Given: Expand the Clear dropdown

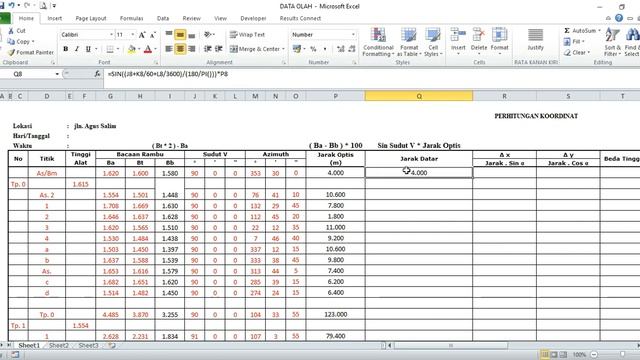Looking at the screenshot, I should click(x=589, y=53).
